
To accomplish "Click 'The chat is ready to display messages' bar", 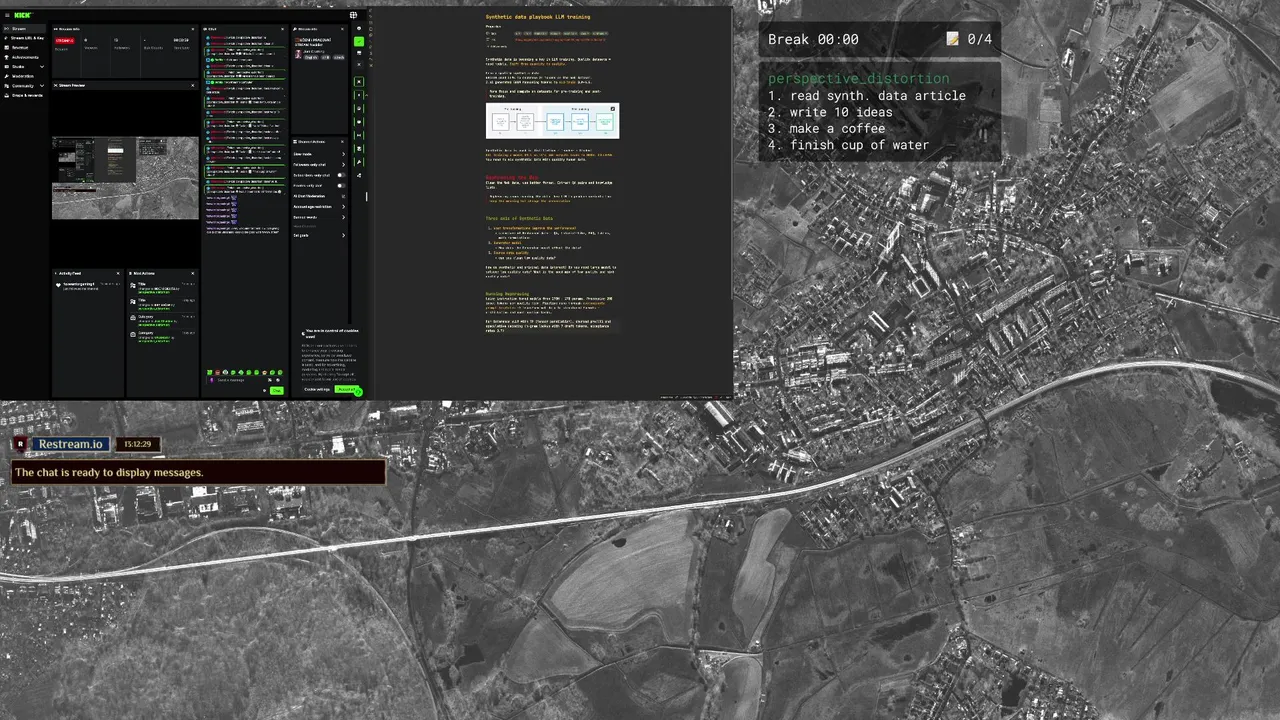I will click(x=198, y=472).
